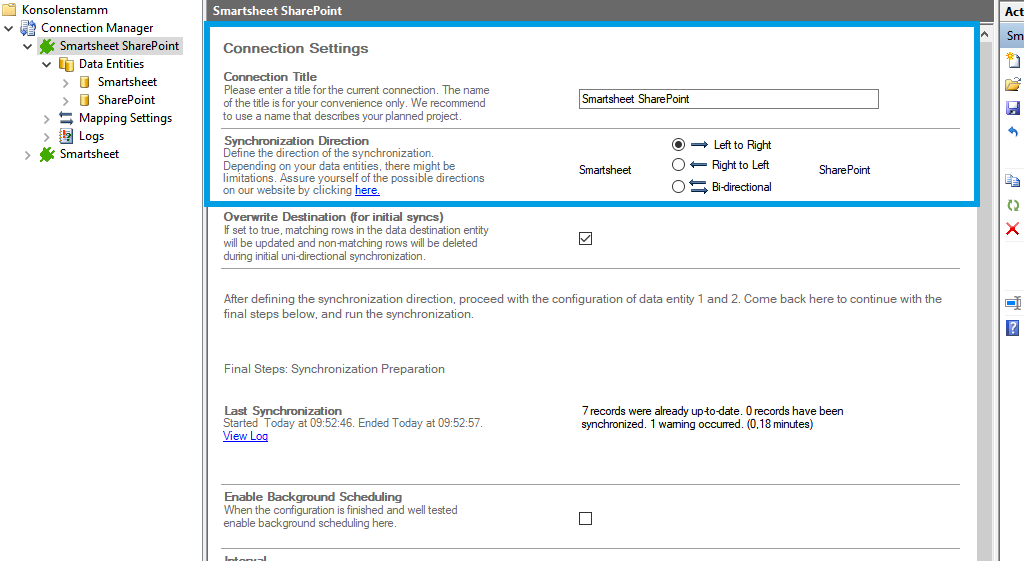Expand the Mapping Settings tree node
Viewport: 1024px width, 561px height.
[x=47, y=118]
